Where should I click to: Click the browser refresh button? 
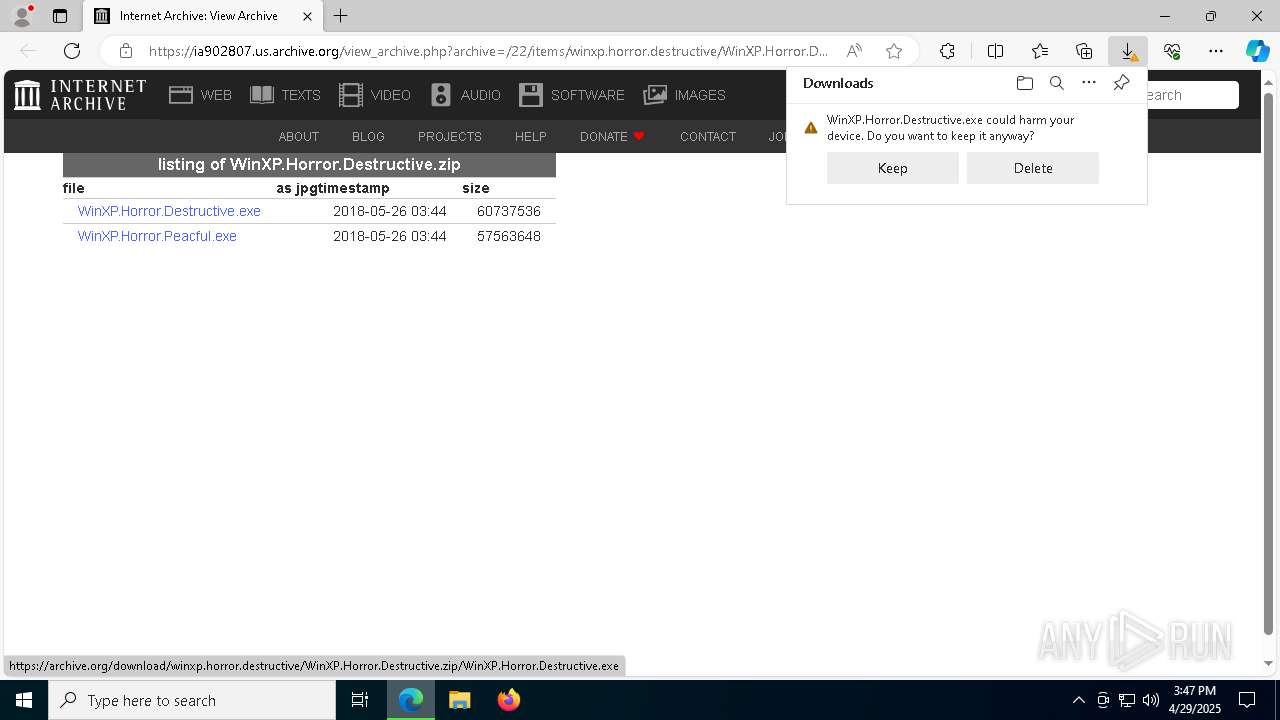72,51
